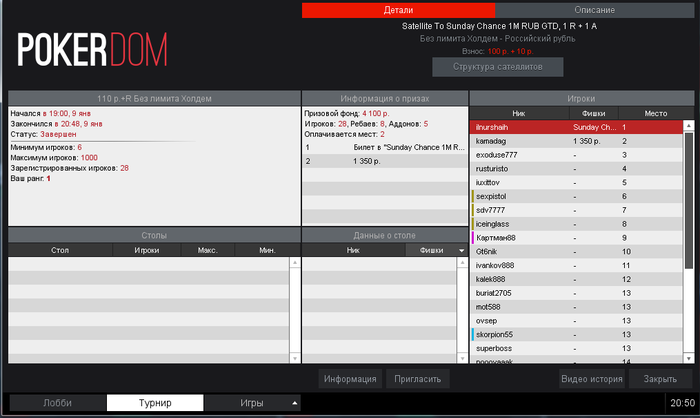This screenshot has width=700, height=418.
Task: Click the Закрыть button
Action: (x=660, y=379)
